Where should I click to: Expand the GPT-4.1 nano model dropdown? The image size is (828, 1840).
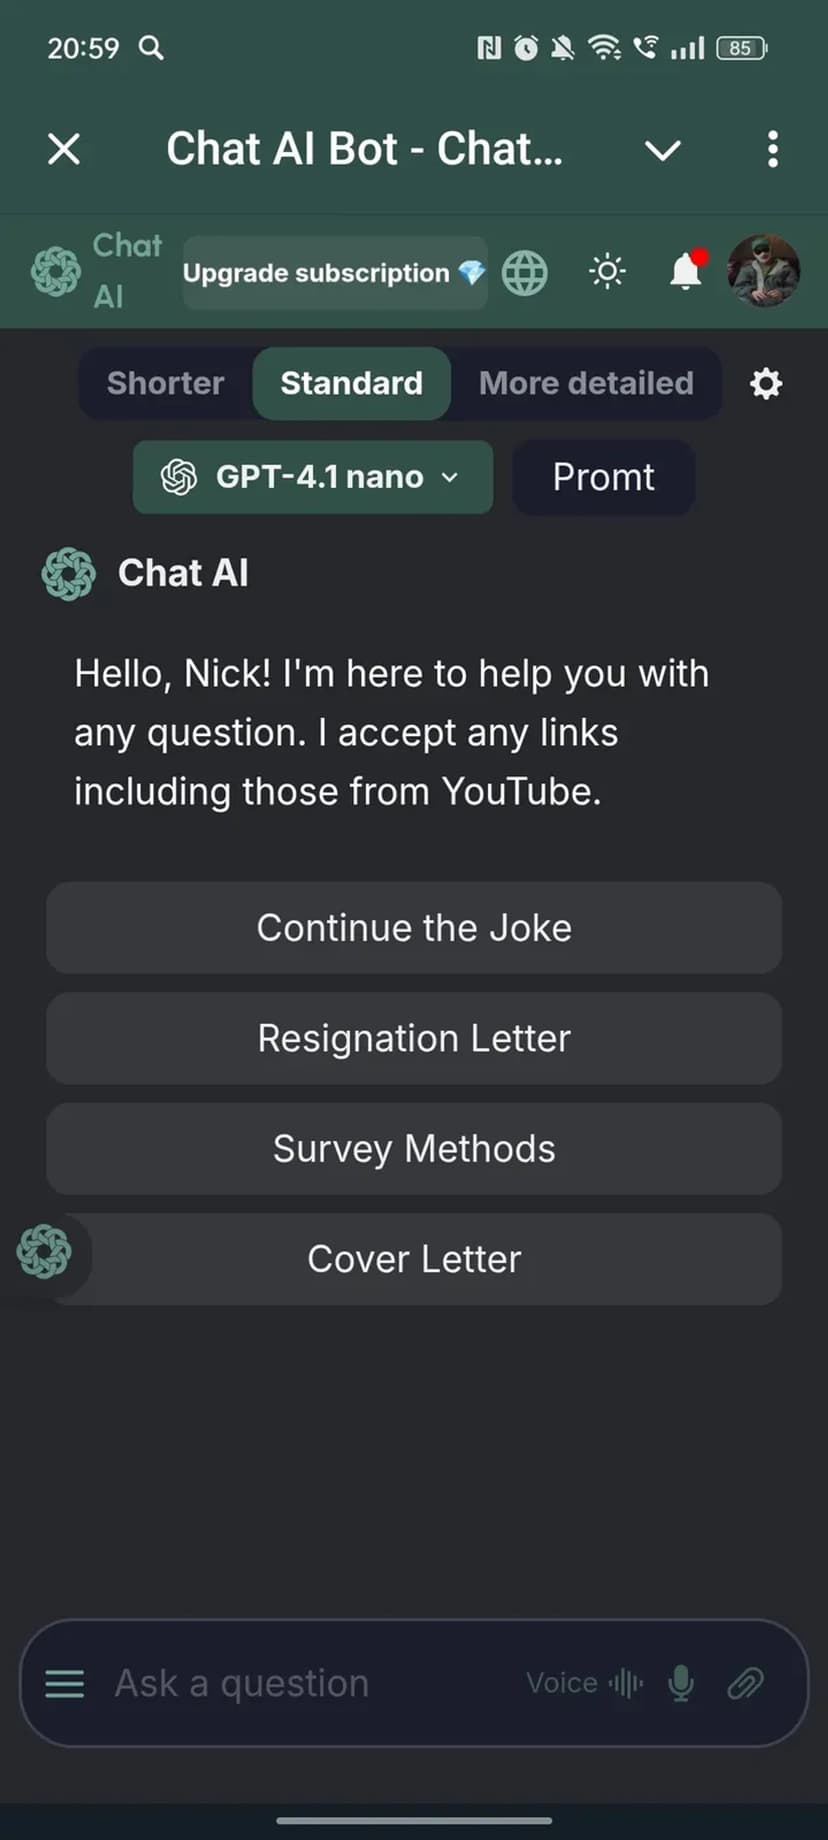(312, 477)
